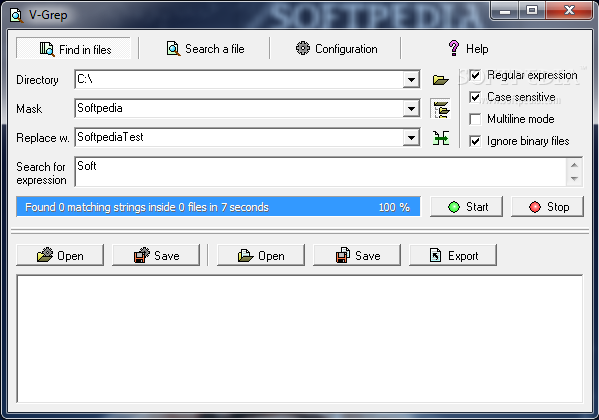599x420 pixels.
Task: Expand the Mask dropdown arrow
Action: [411, 109]
